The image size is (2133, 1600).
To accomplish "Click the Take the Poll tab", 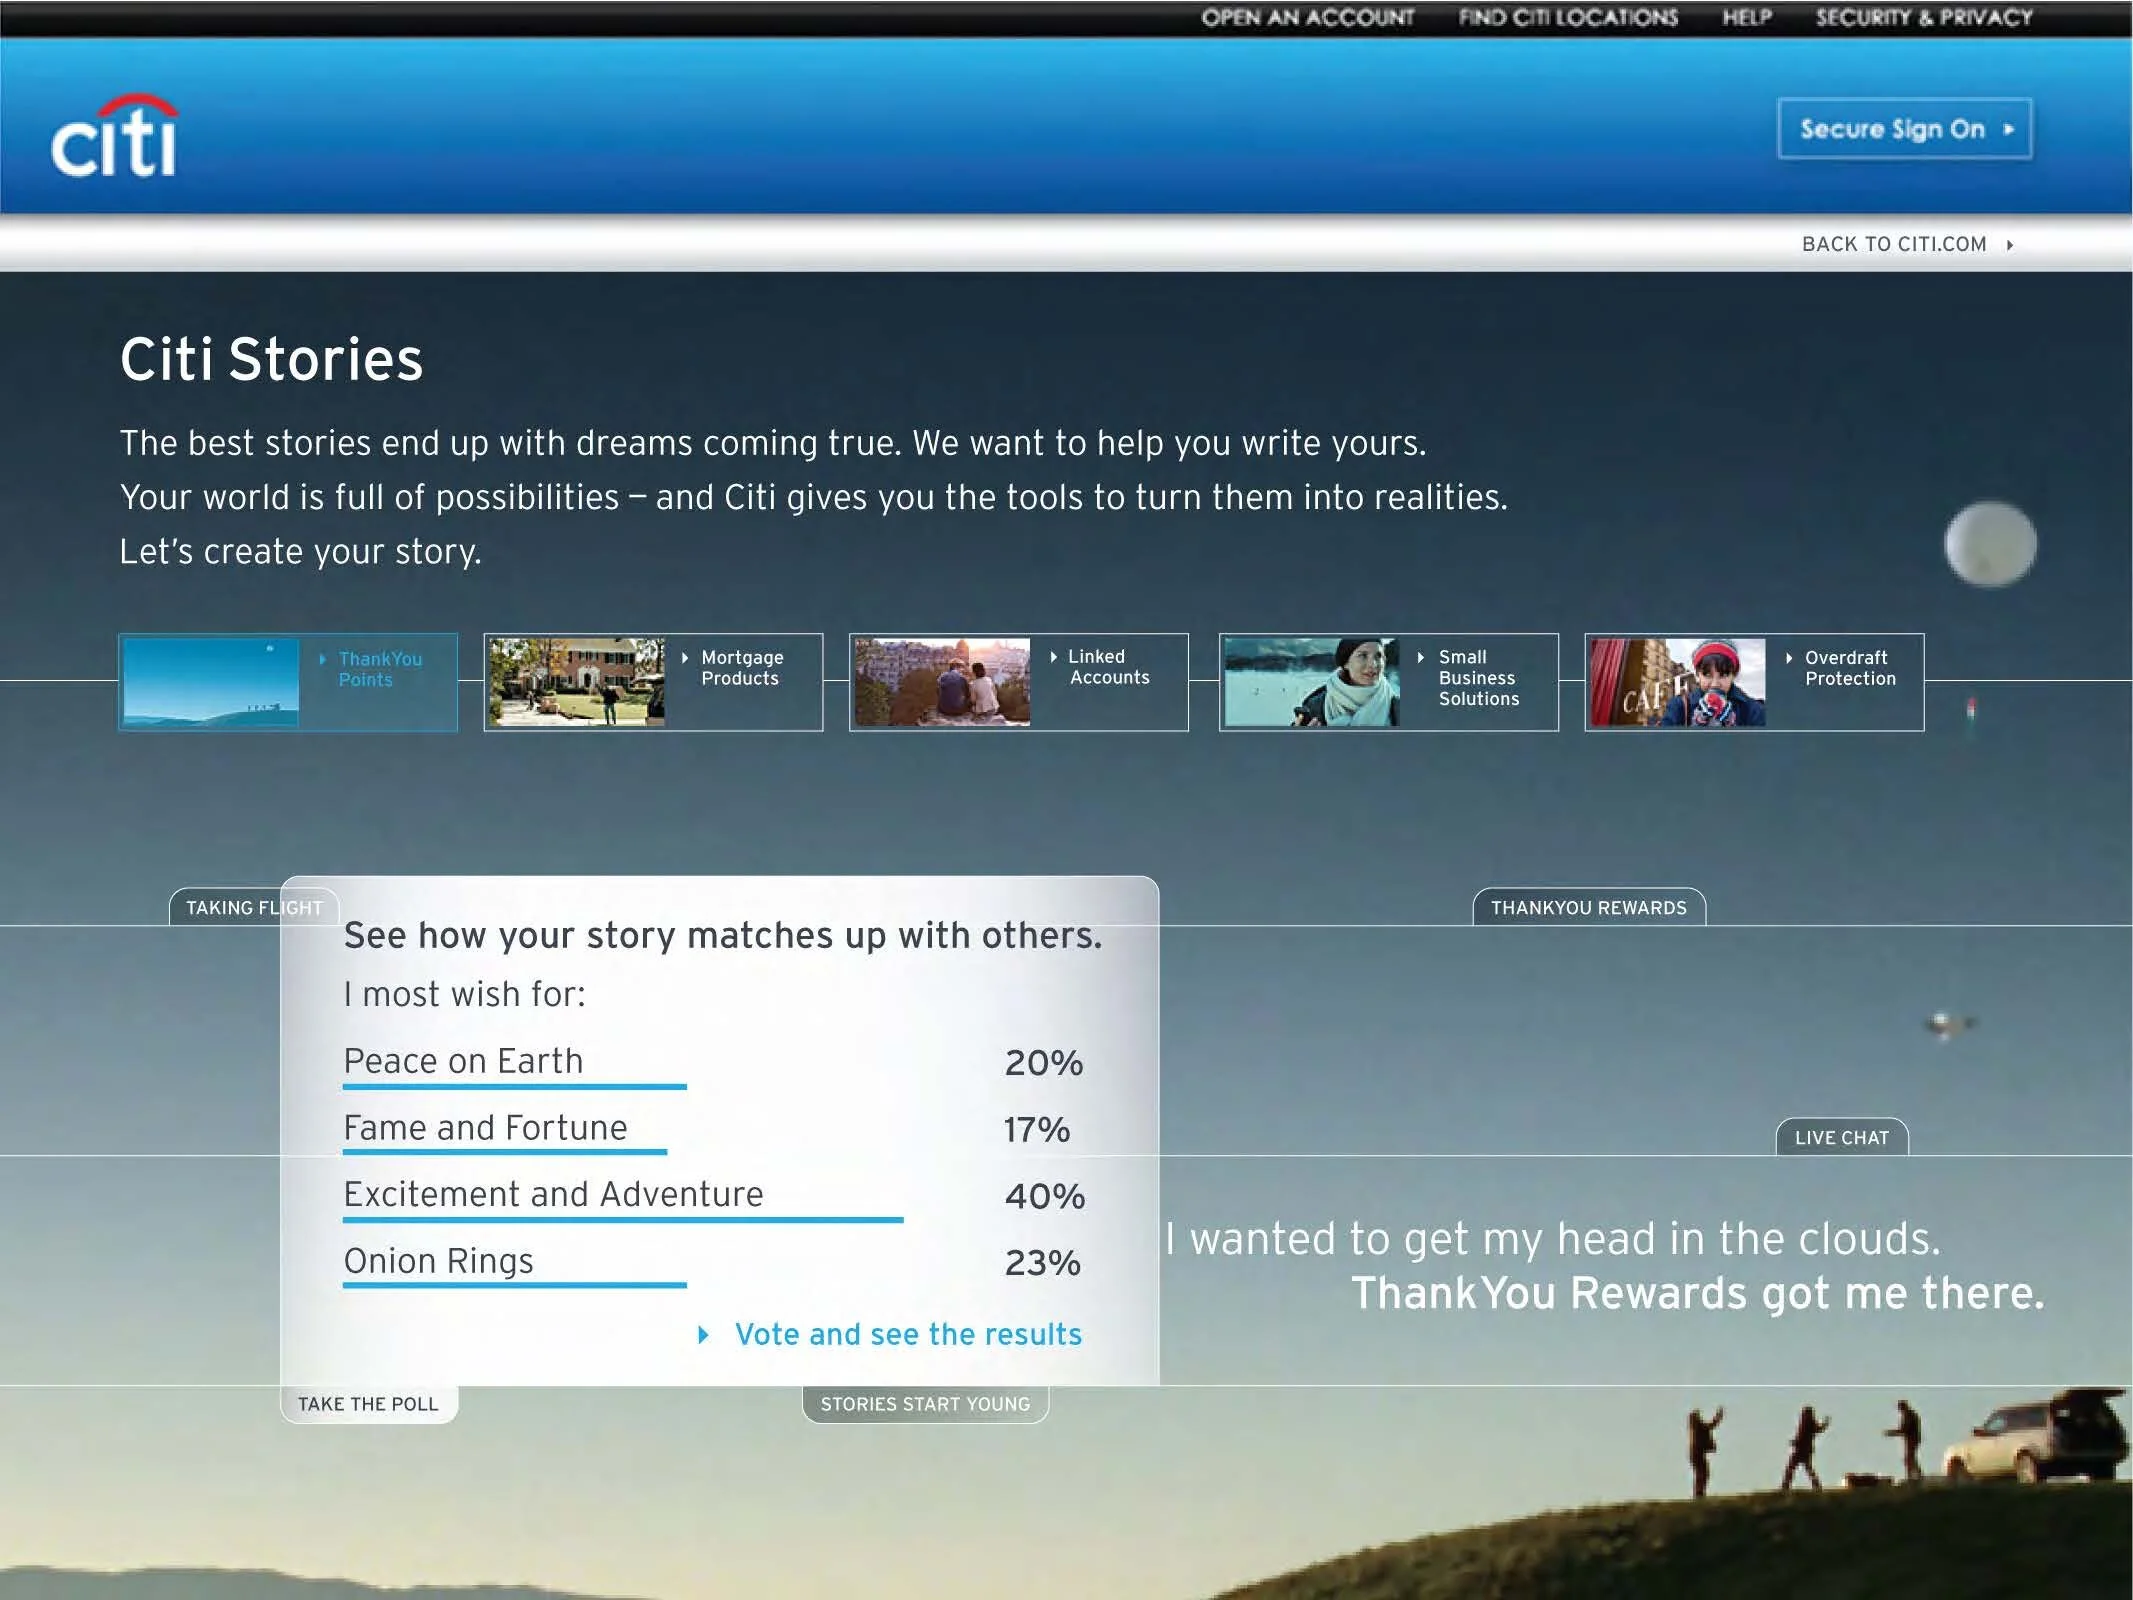I will pyautogui.click(x=368, y=1404).
